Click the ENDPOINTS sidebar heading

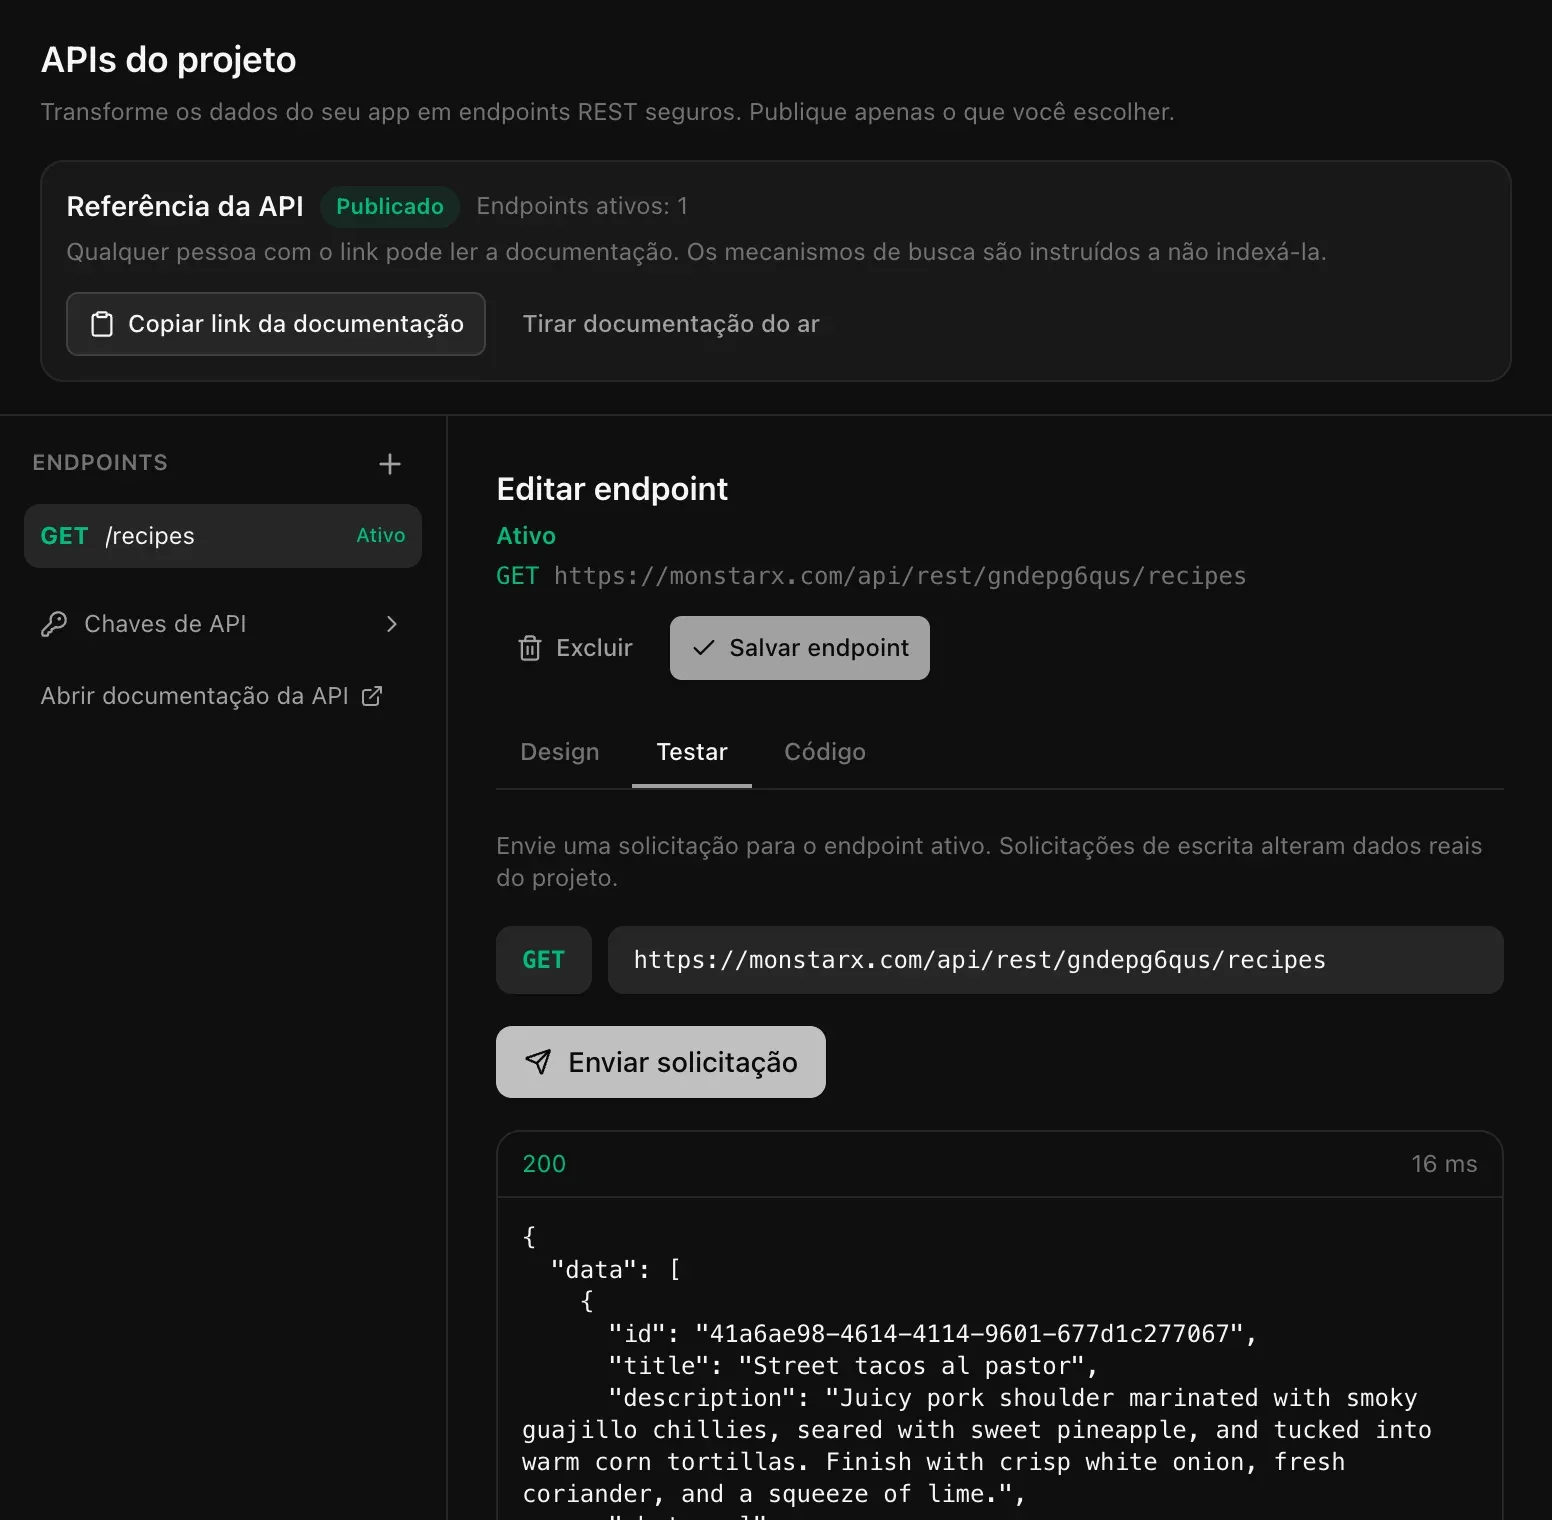[100, 463]
